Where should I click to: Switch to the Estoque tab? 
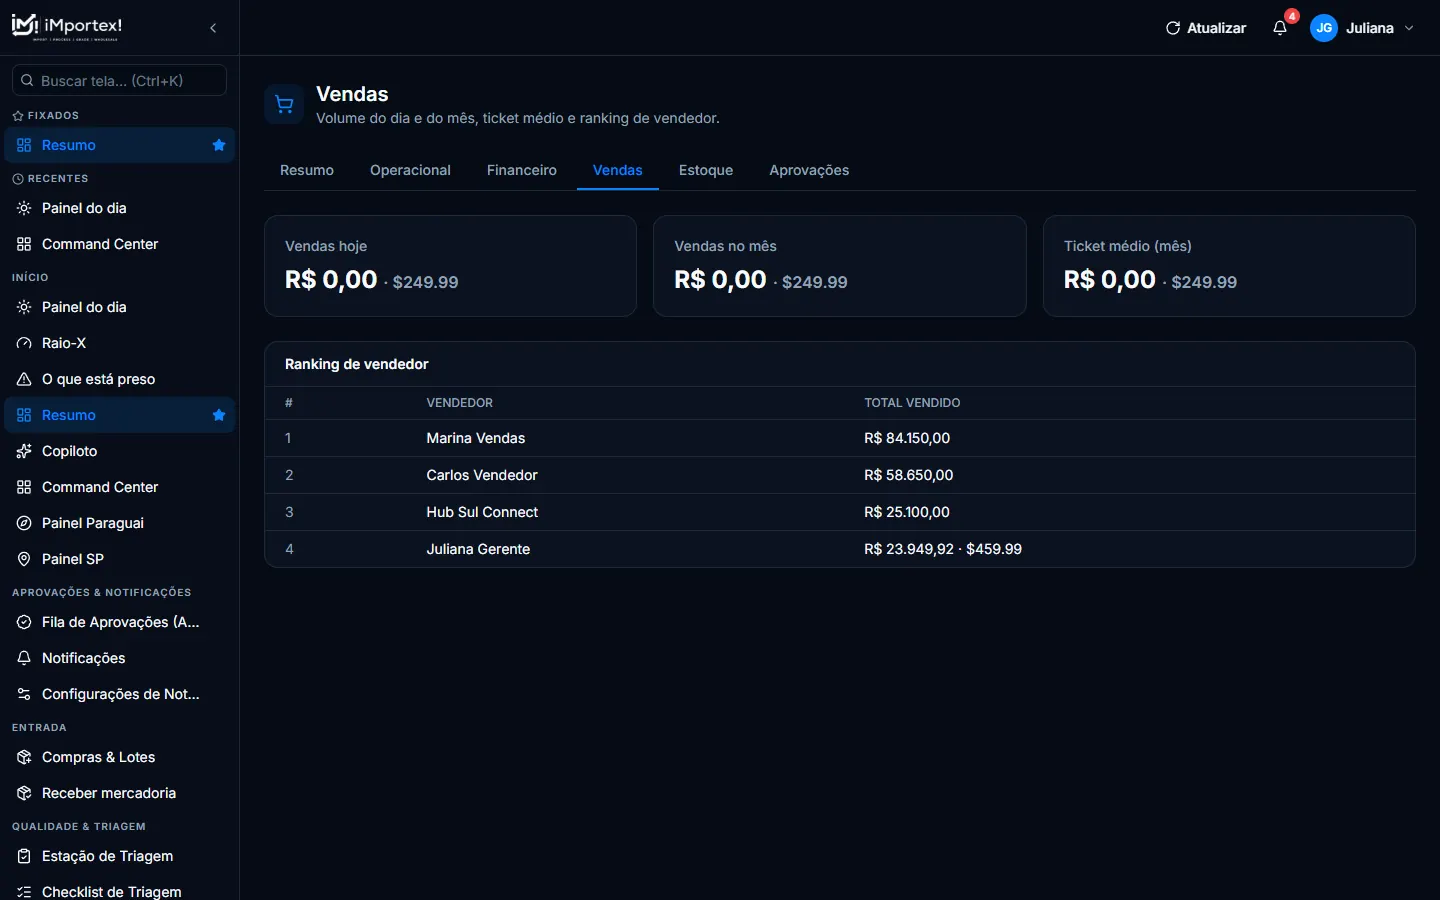[706, 170]
